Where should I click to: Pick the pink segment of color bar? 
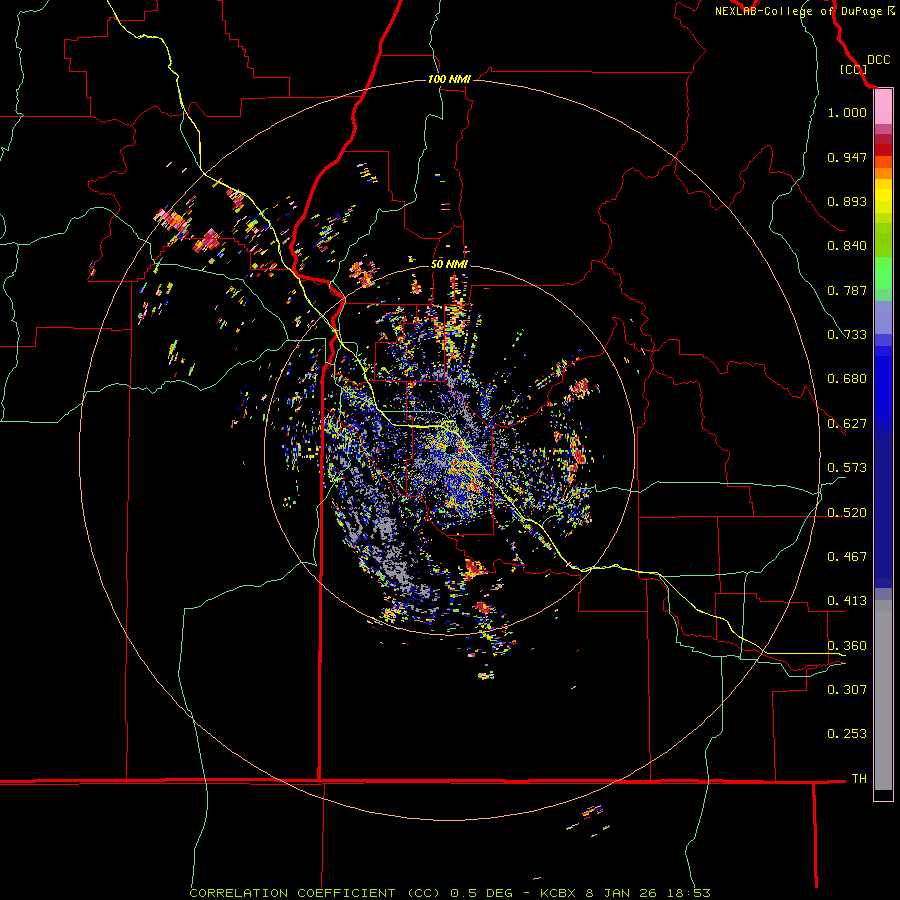[x=883, y=107]
